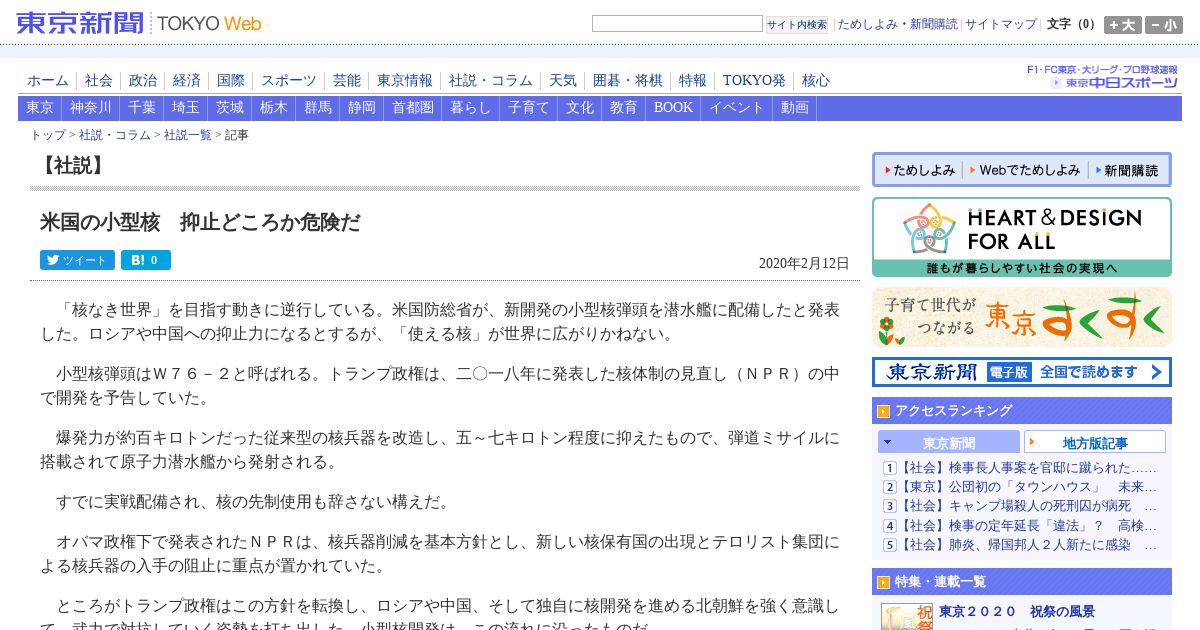Open the Tokyo Shimbun TOKYO Web logo

[139, 23]
